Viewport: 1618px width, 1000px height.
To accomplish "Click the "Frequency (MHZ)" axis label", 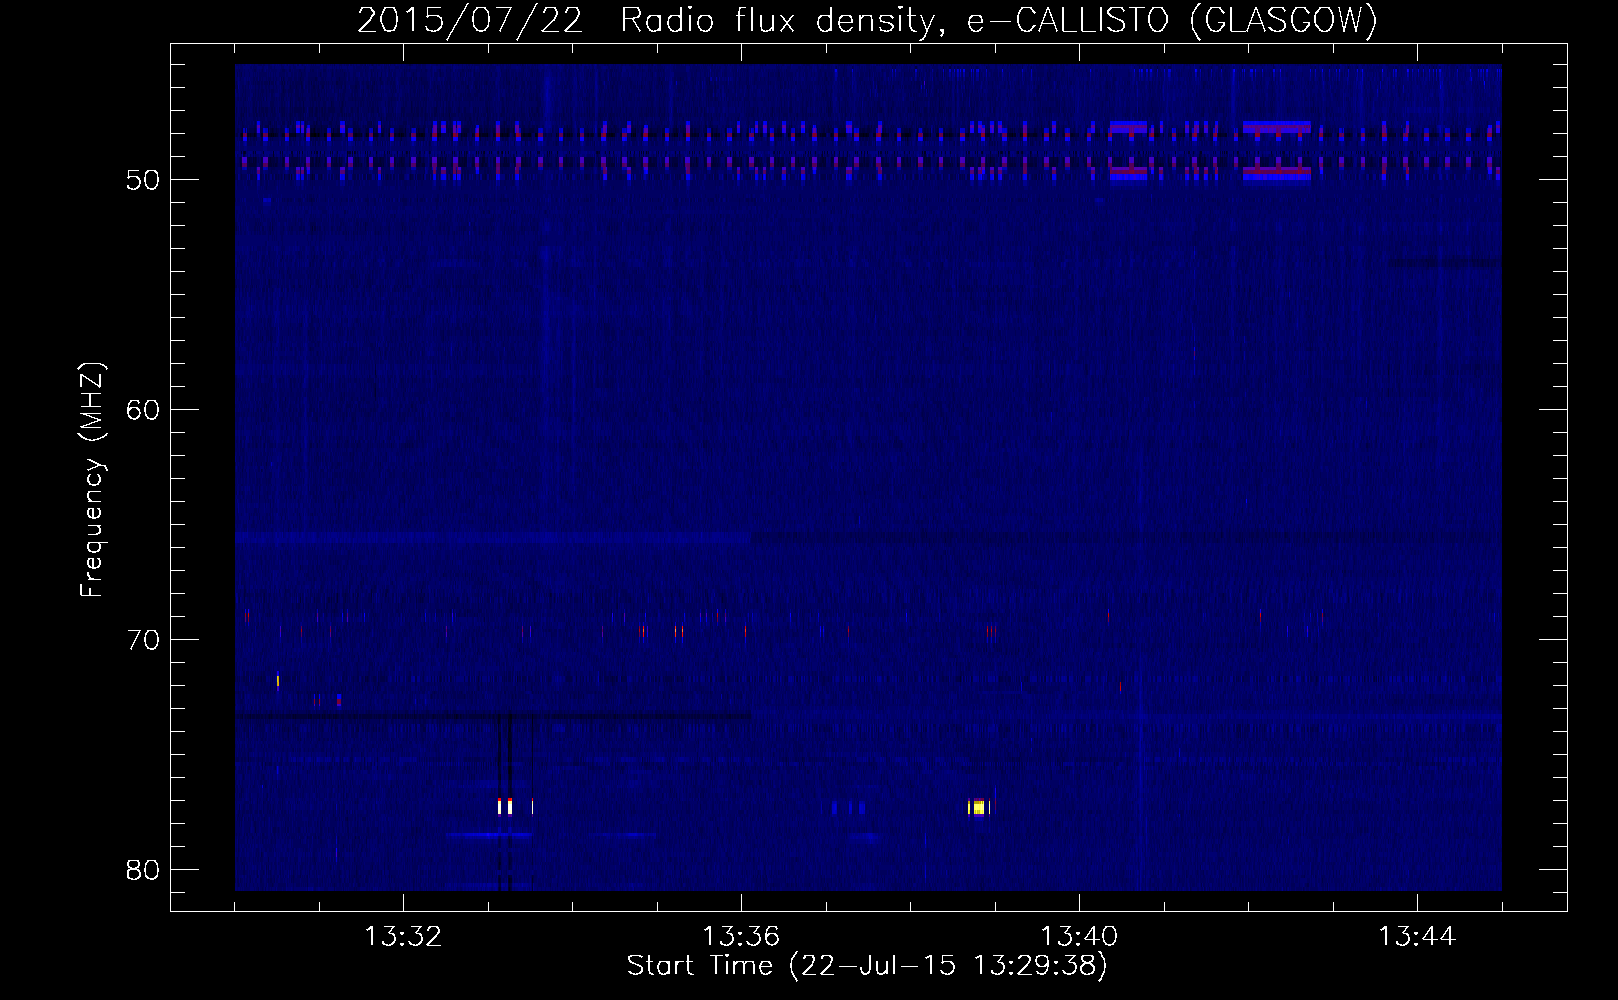I will [x=92, y=480].
